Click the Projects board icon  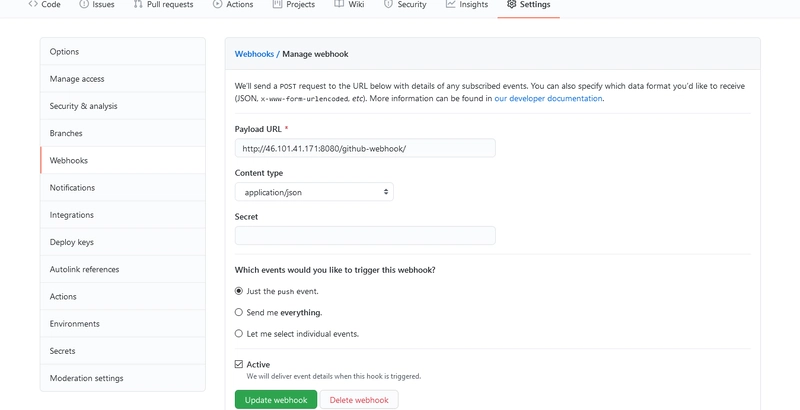pos(278,4)
